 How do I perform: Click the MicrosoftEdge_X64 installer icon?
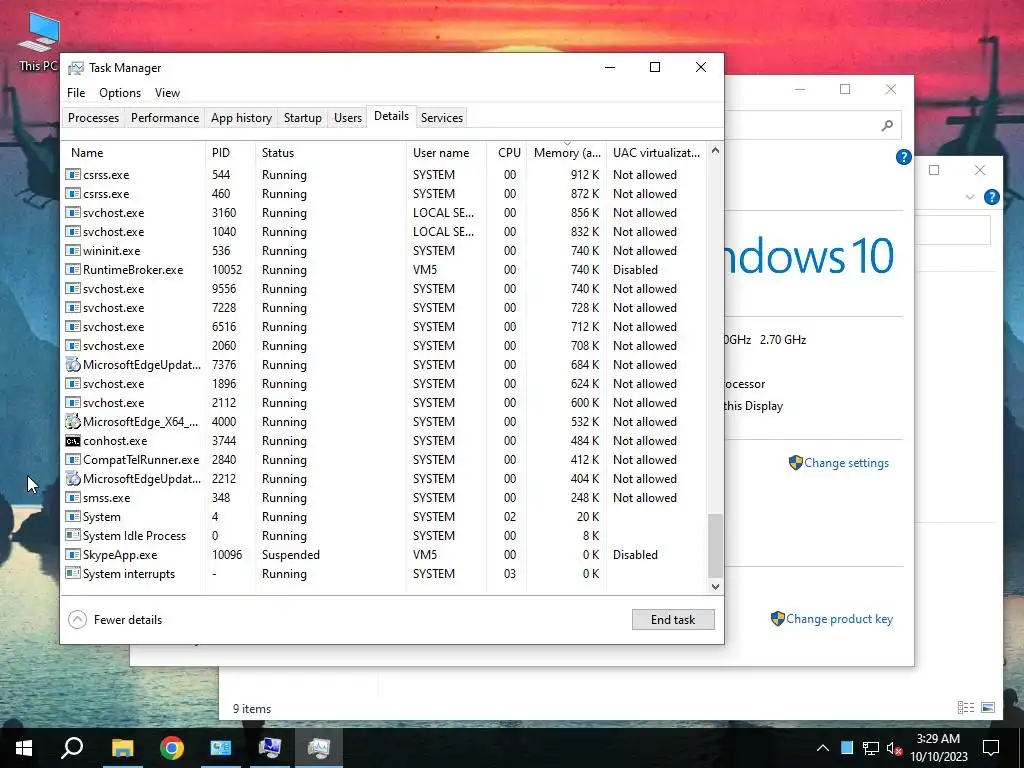coord(73,422)
